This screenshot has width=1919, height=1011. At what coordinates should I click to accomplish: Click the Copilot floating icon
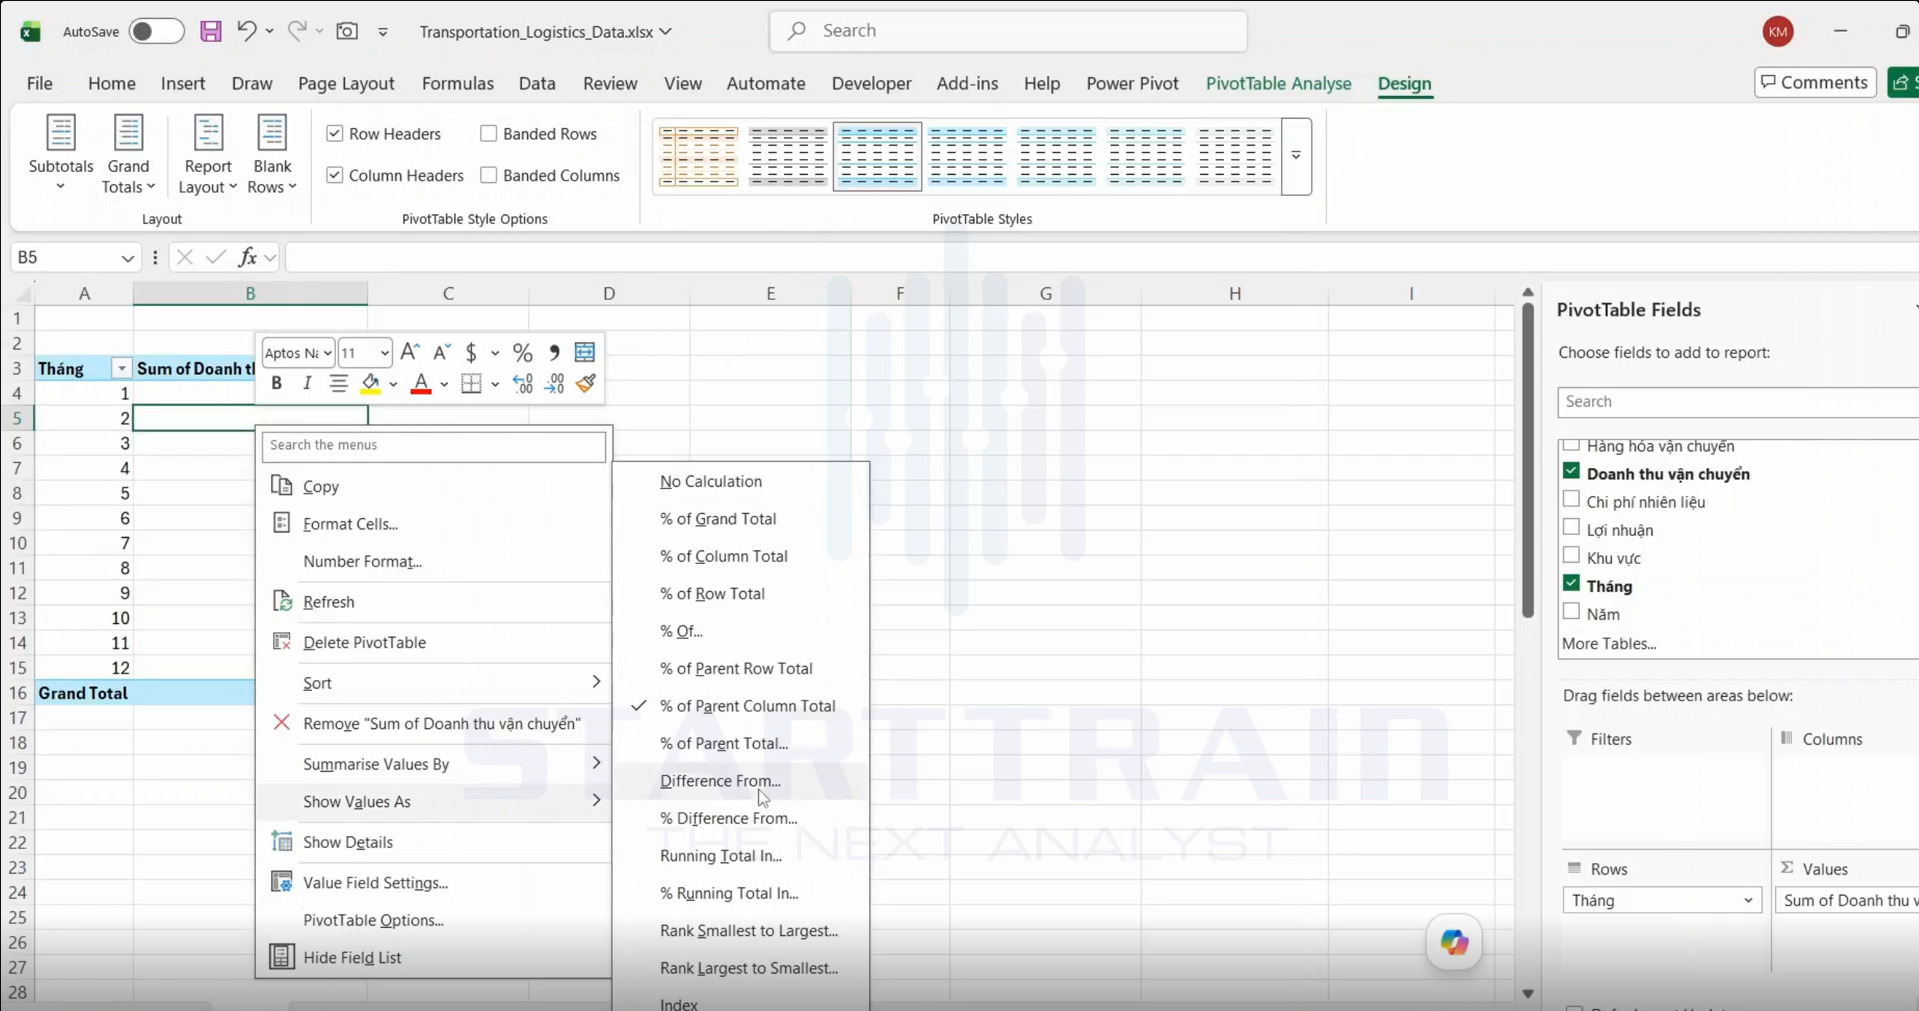[x=1453, y=942]
